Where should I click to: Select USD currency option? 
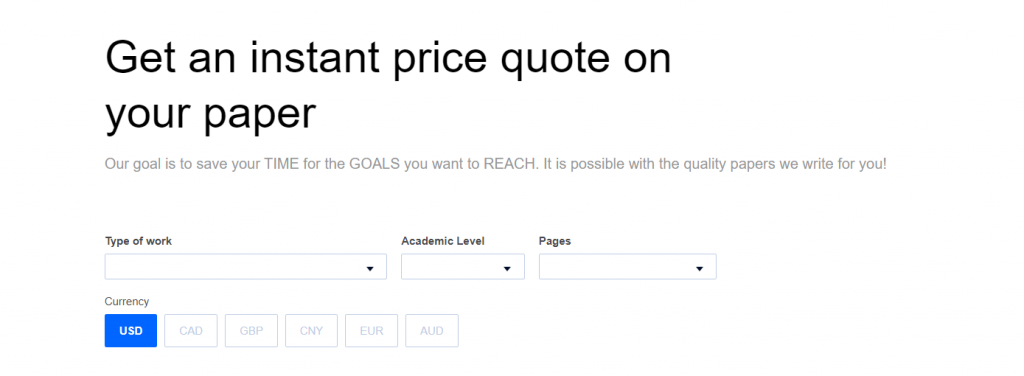pyautogui.click(x=131, y=331)
